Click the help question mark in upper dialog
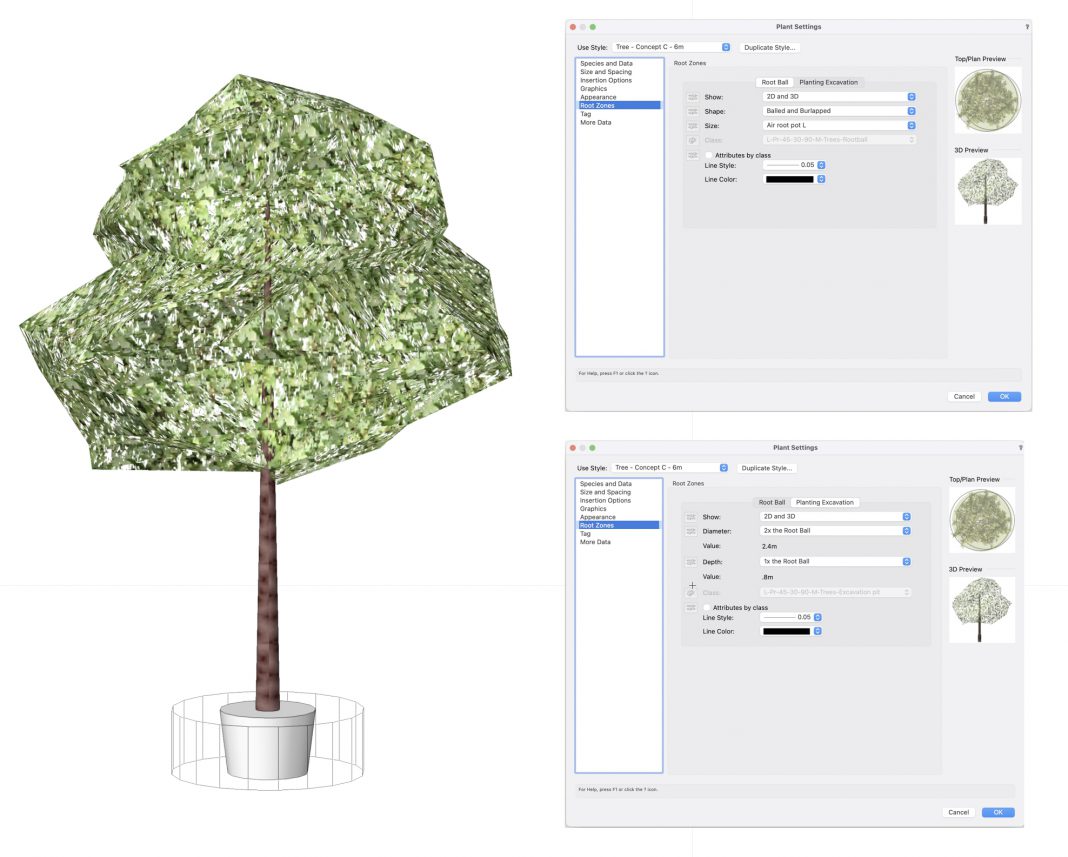 1026,26
